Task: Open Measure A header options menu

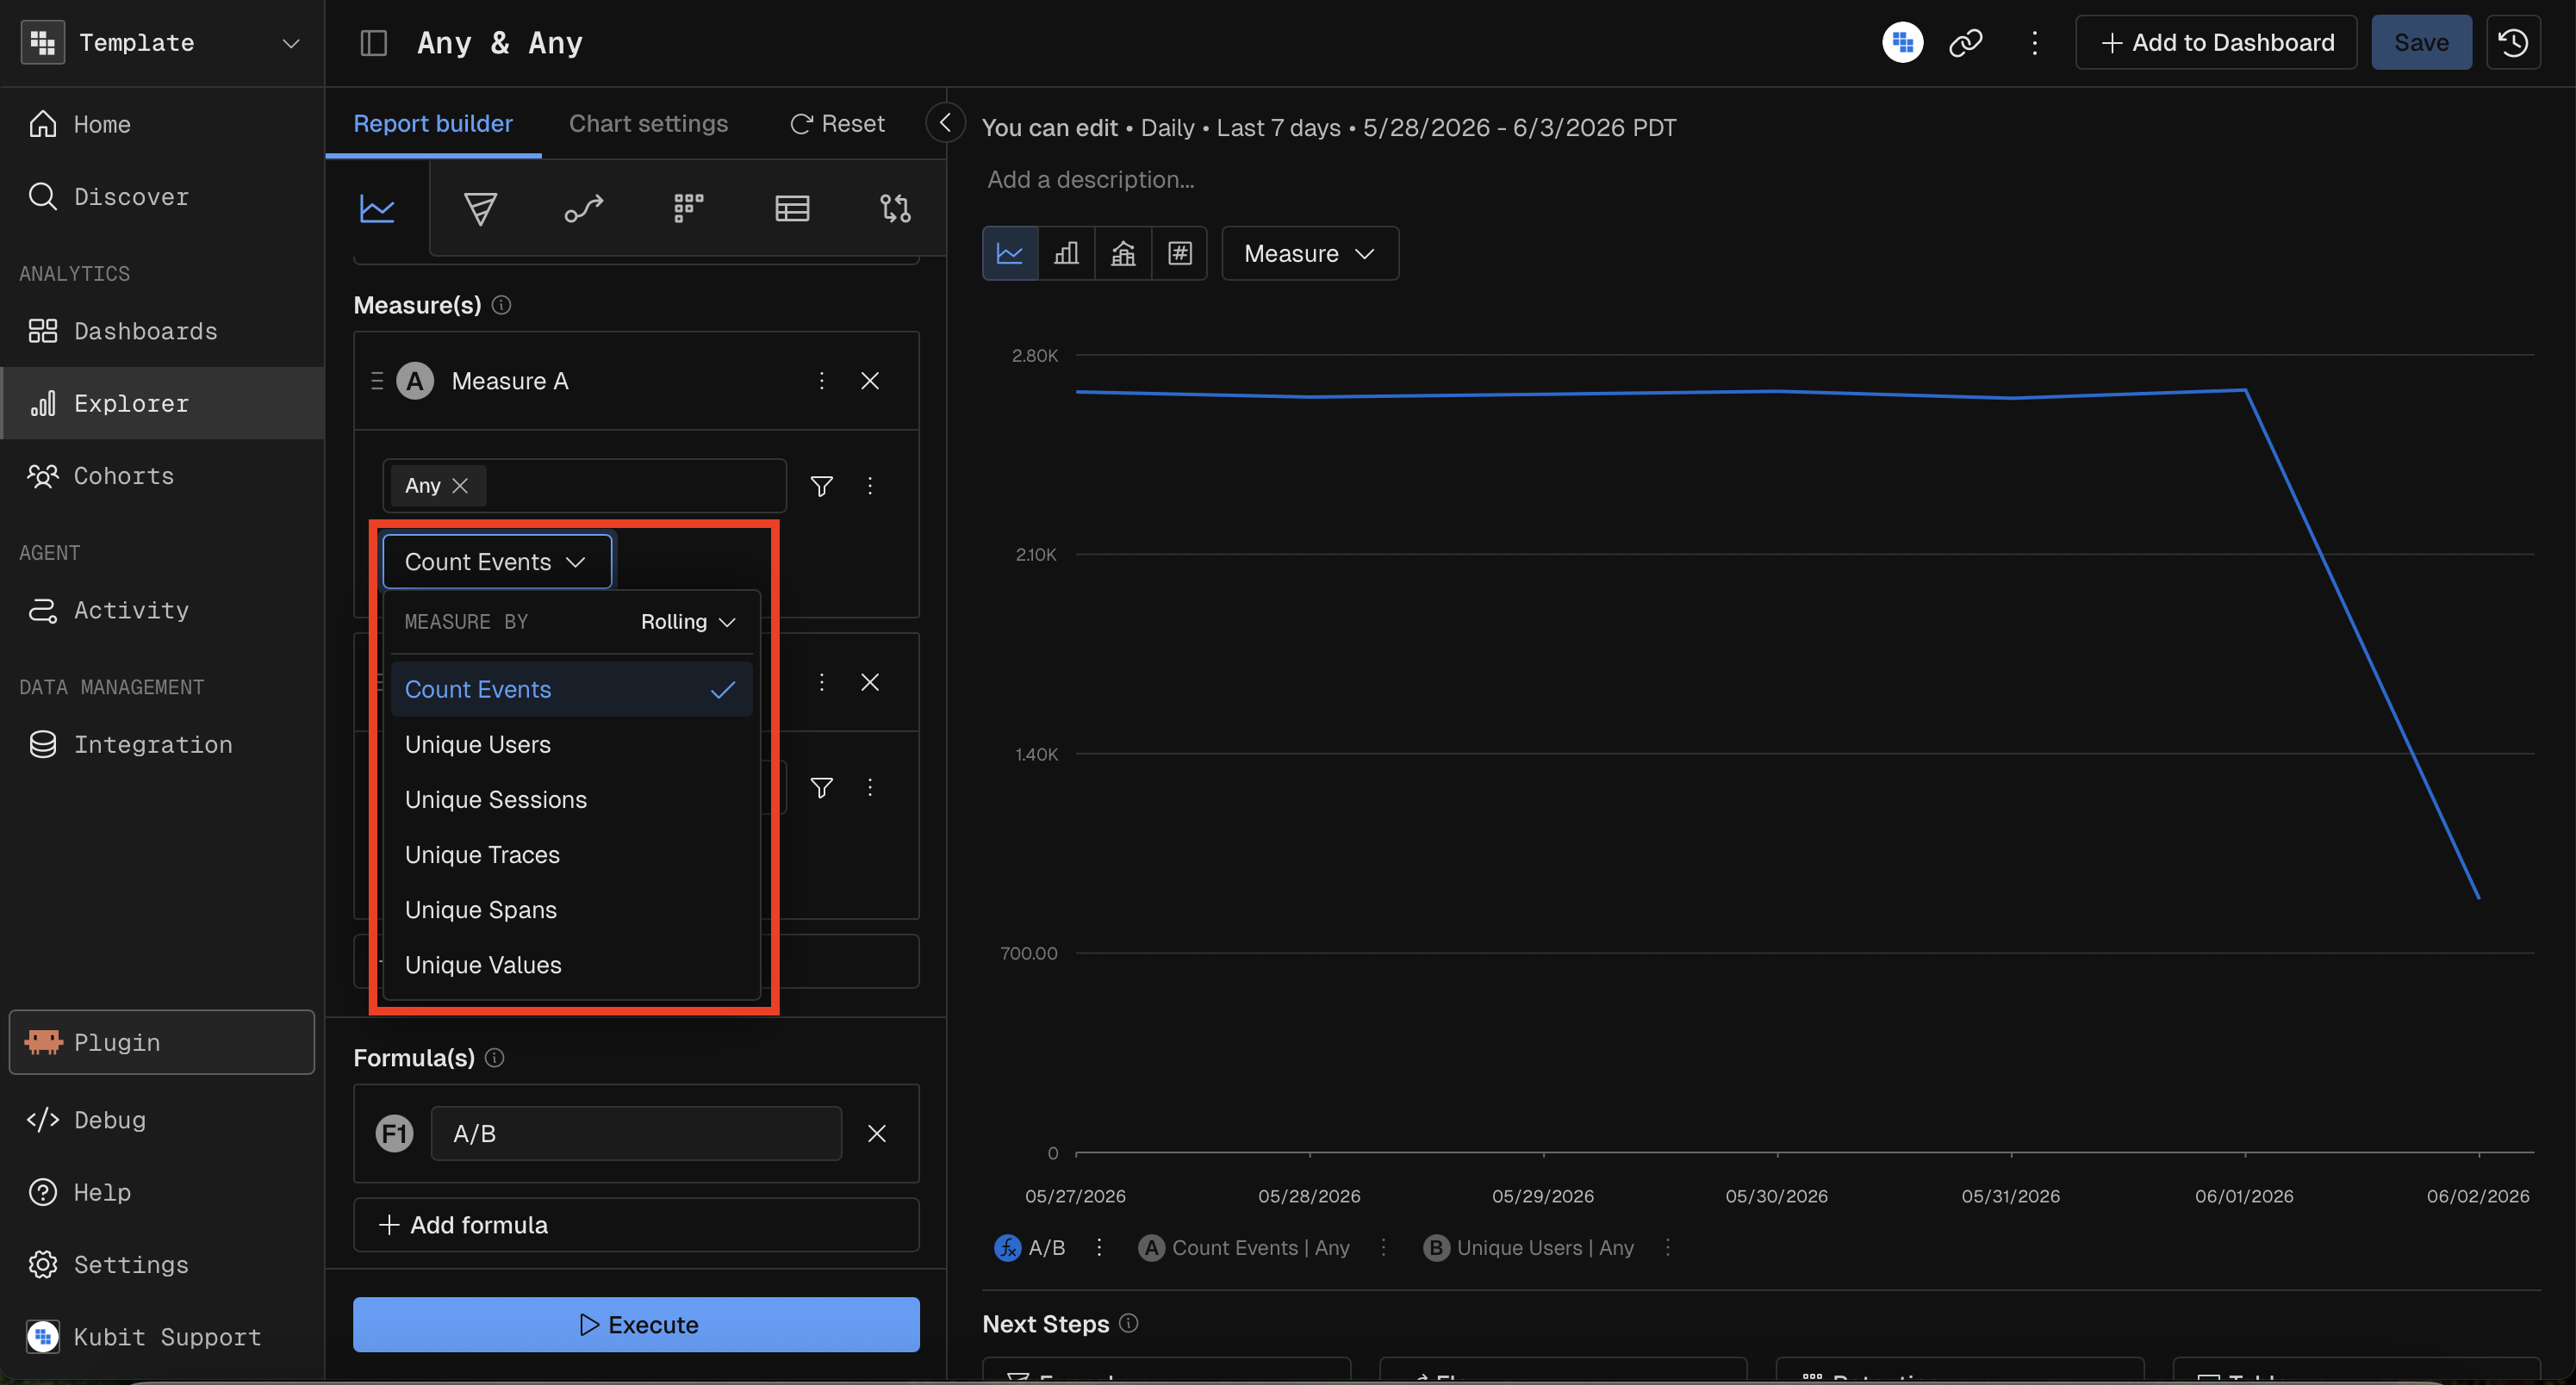Action: (x=821, y=380)
